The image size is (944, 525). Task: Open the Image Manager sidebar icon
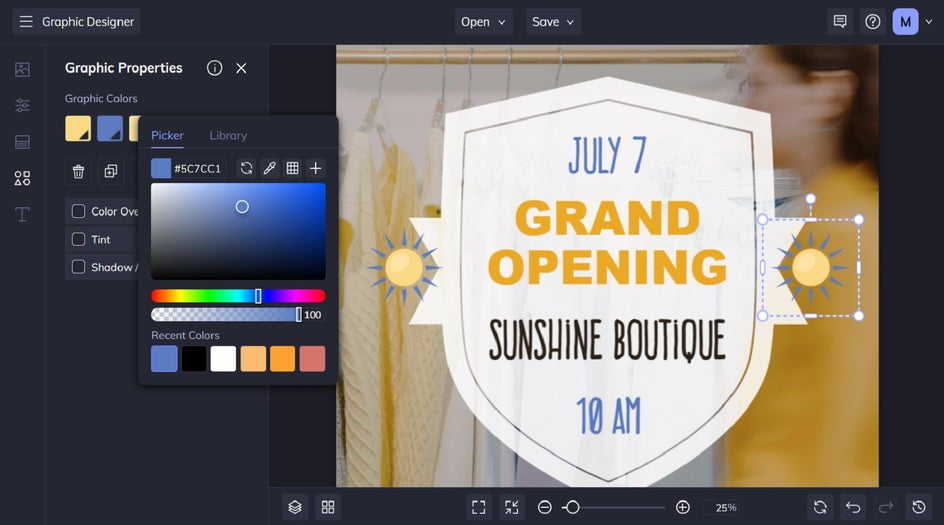pos(22,69)
